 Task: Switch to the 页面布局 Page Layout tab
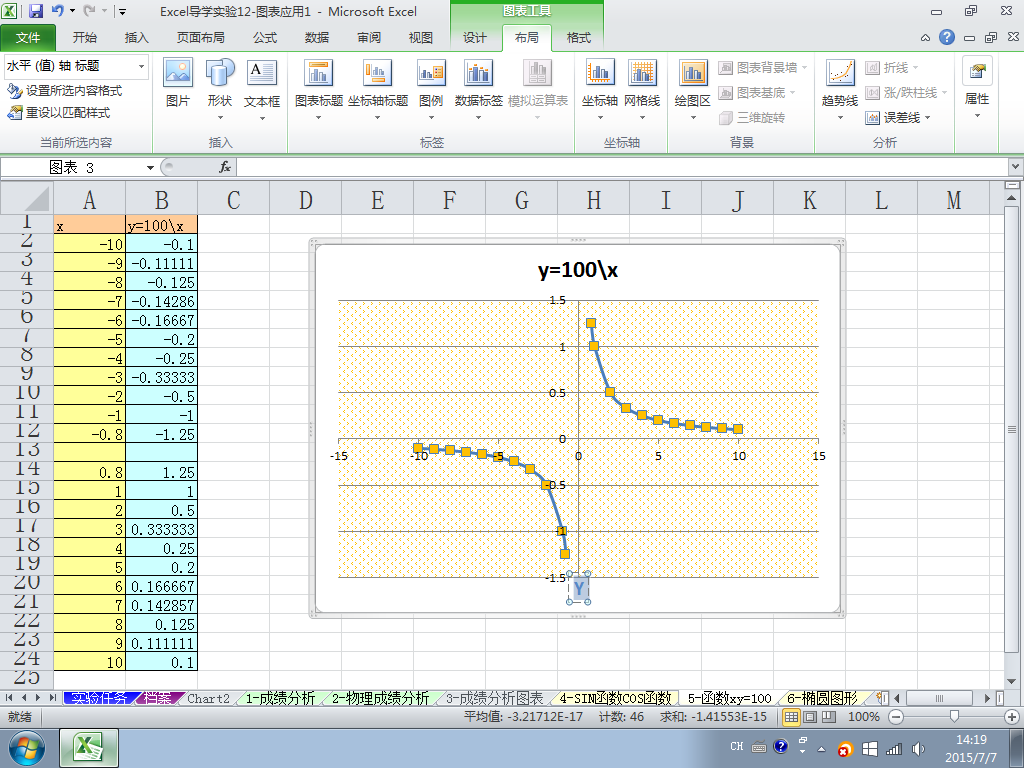point(200,38)
